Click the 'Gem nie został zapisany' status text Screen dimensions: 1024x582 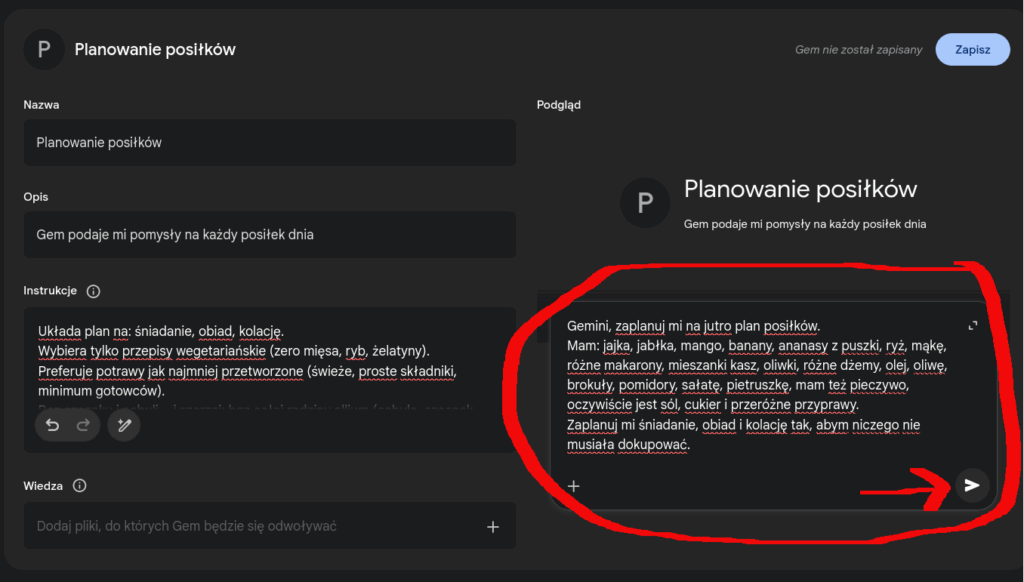[856, 49]
